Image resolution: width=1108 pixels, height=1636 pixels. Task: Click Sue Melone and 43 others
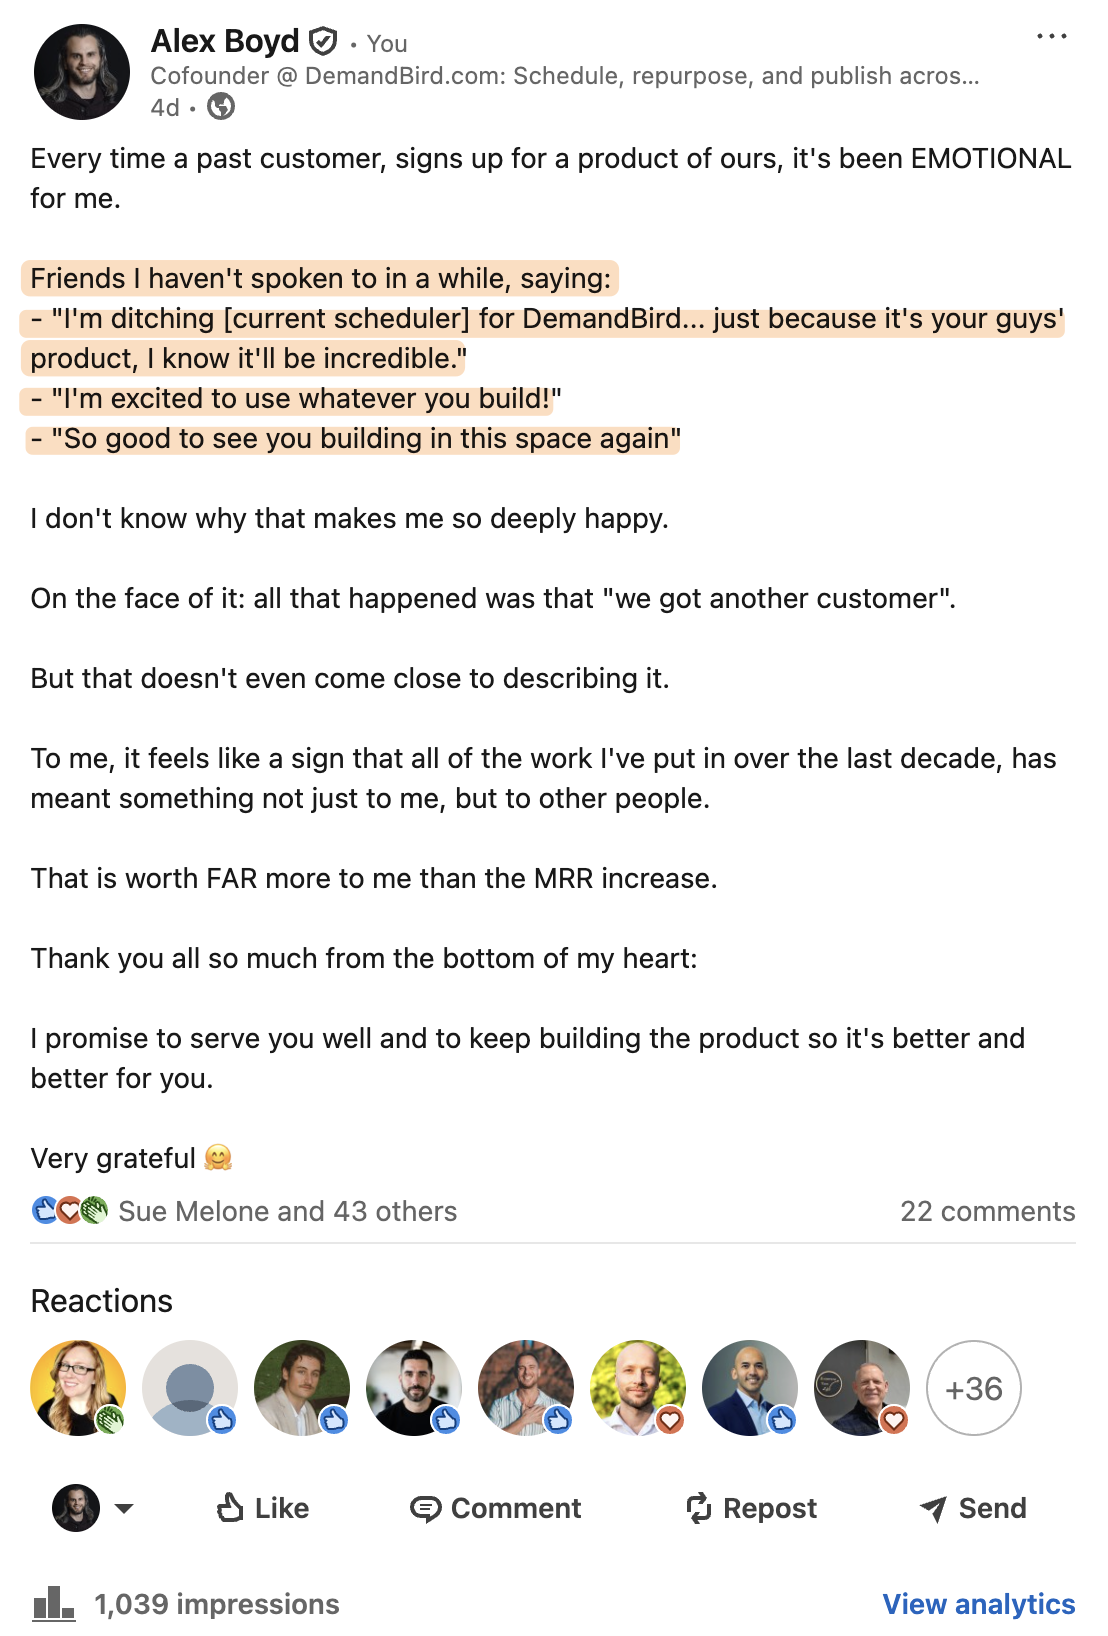pos(287,1211)
